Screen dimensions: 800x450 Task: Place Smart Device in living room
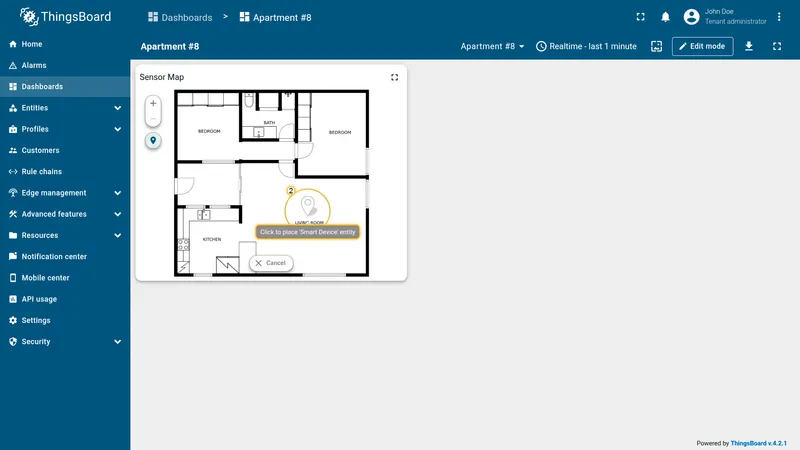click(308, 208)
